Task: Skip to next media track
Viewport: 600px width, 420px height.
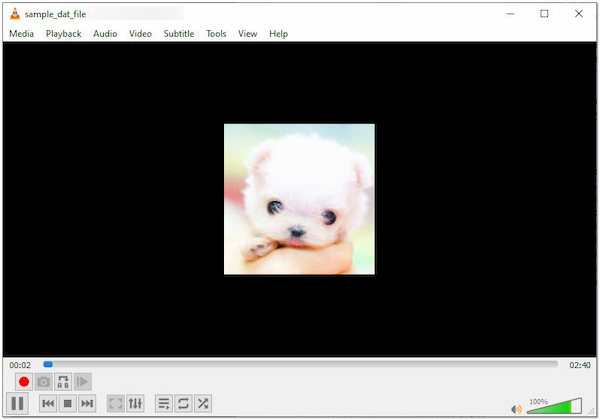Action: (x=87, y=403)
